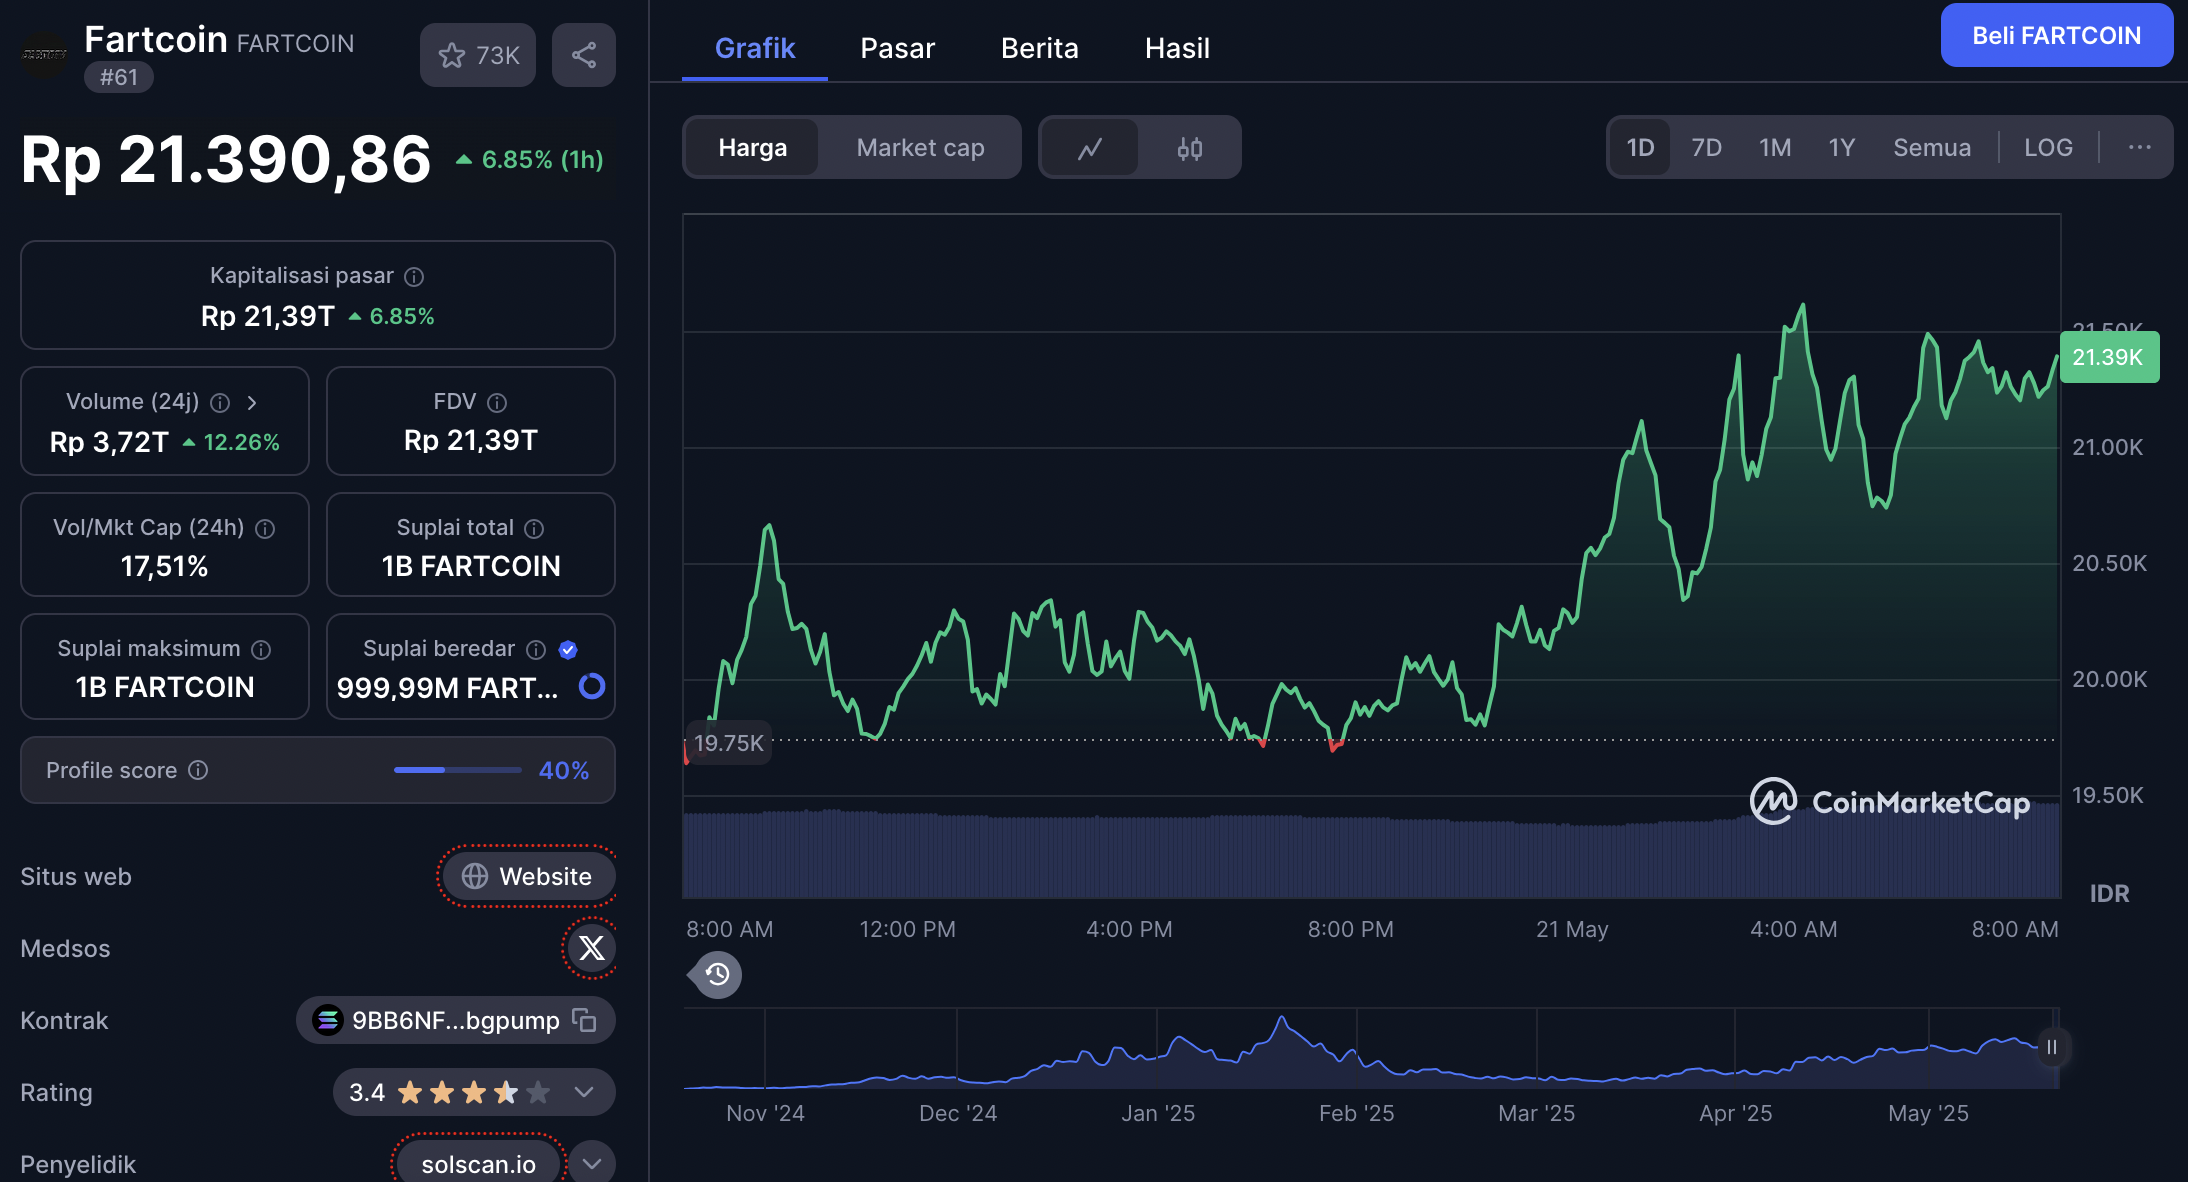
Task: Click chart history clock icon
Action: click(x=717, y=974)
